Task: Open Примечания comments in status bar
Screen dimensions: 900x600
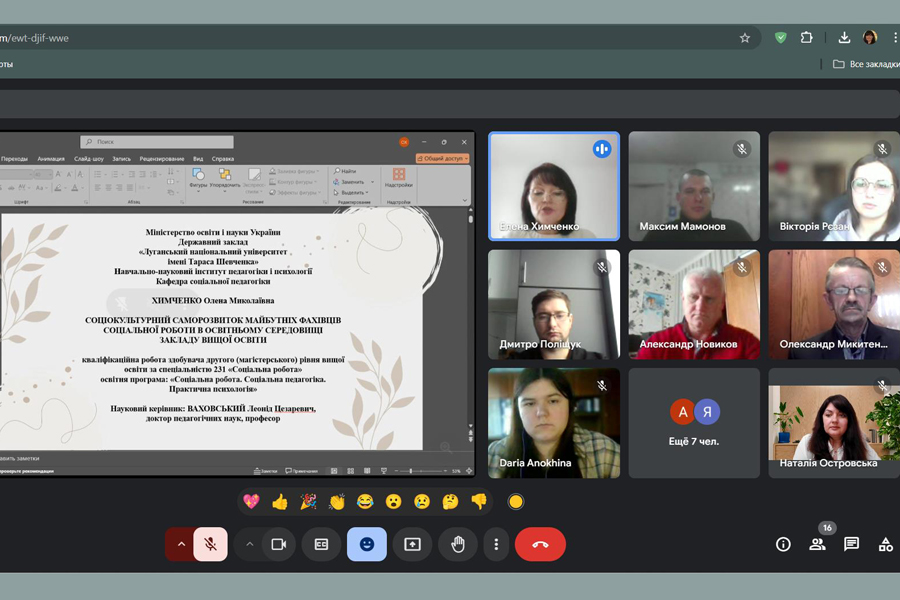Action: [301, 471]
